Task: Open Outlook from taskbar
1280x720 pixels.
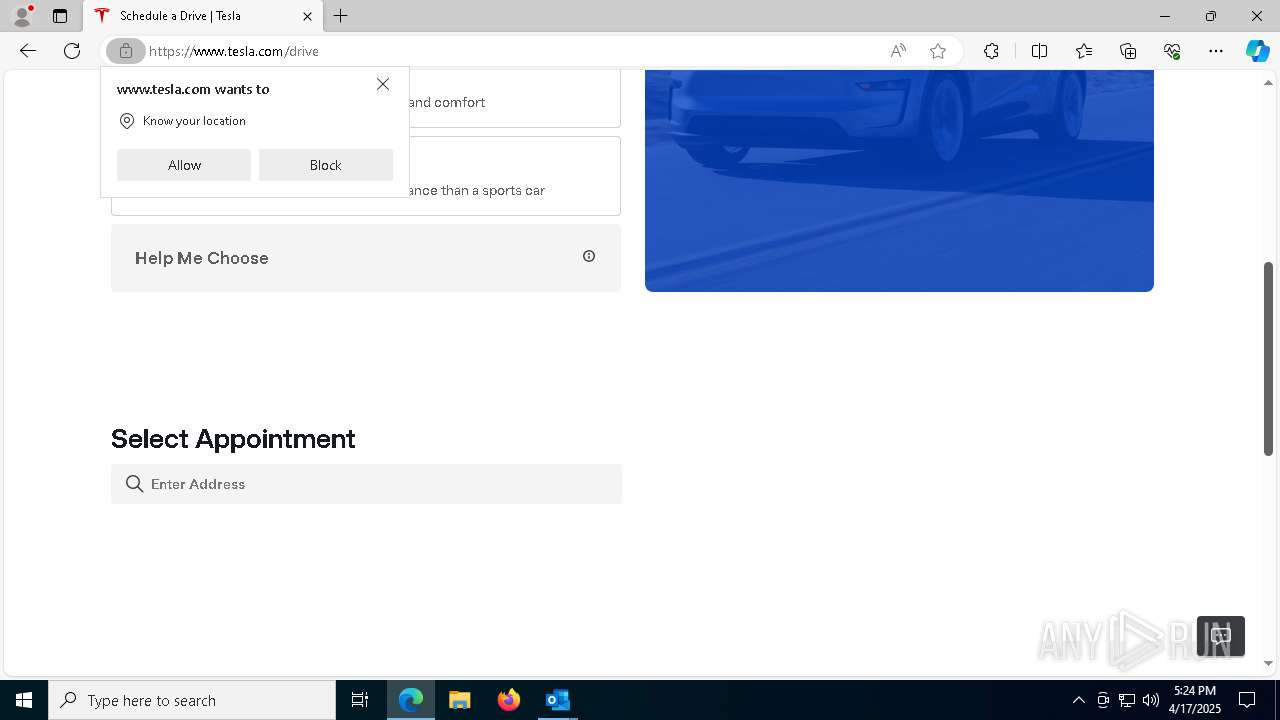Action: [x=558, y=700]
